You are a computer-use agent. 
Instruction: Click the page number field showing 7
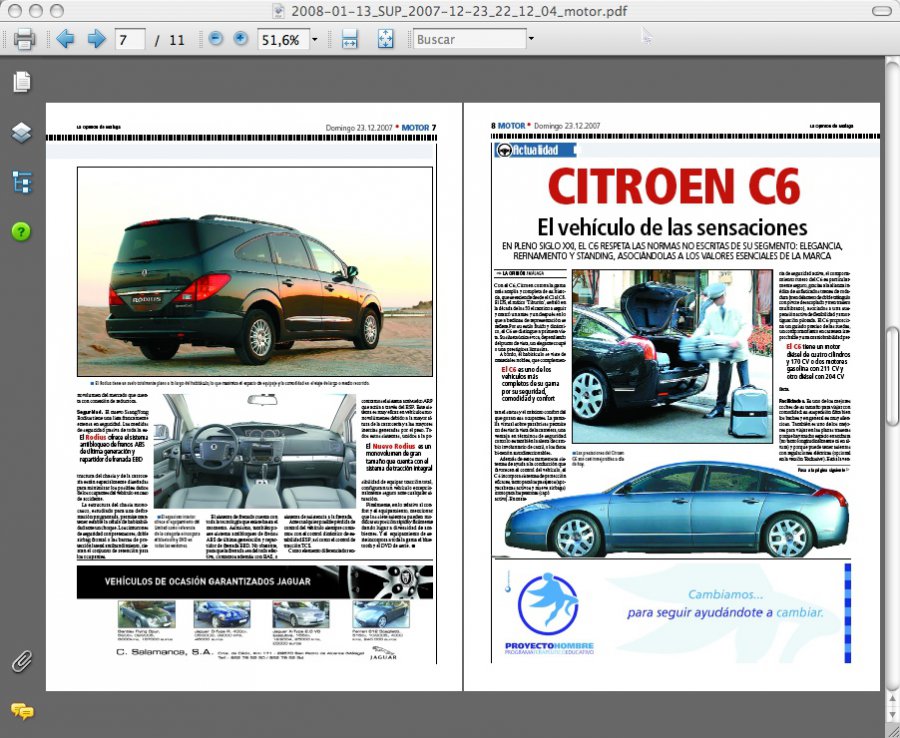coord(130,39)
